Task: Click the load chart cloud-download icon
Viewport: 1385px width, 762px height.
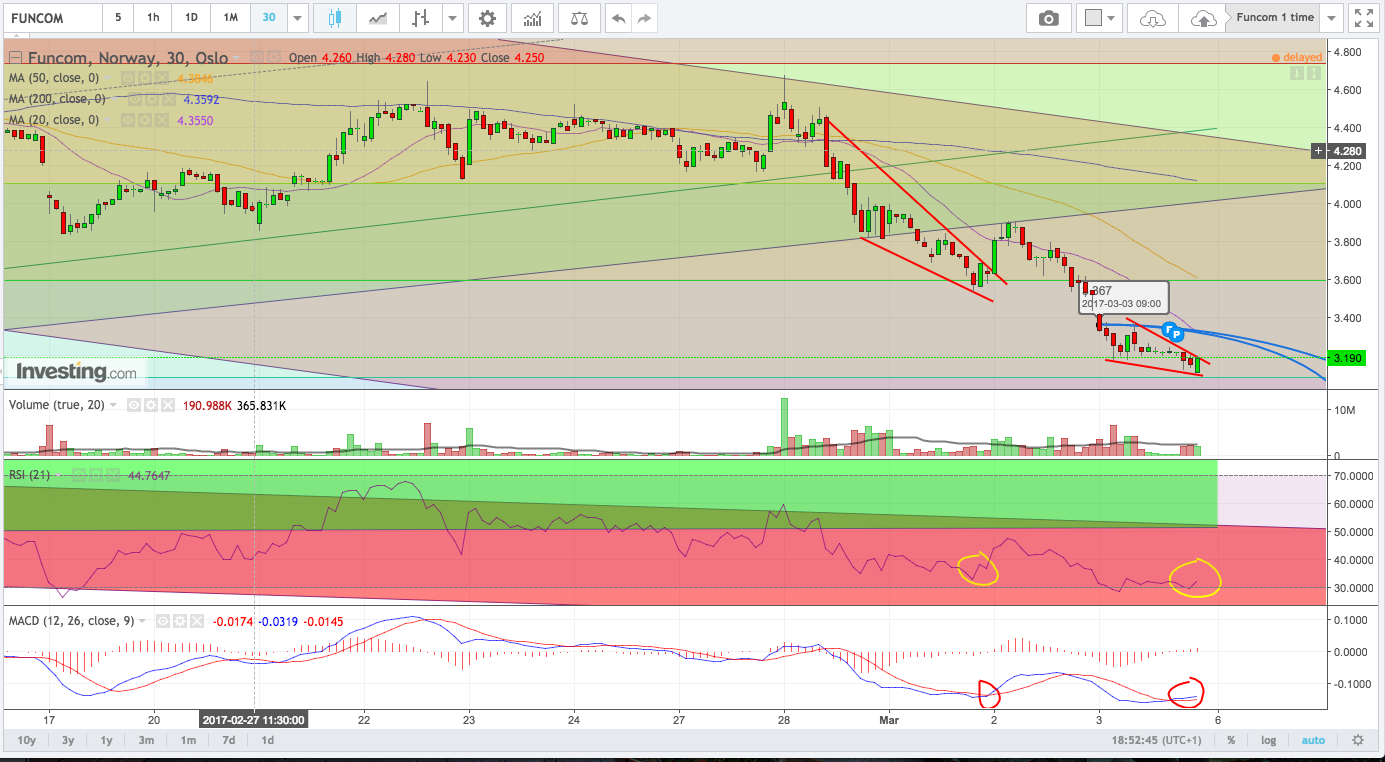Action: click(x=1153, y=18)
